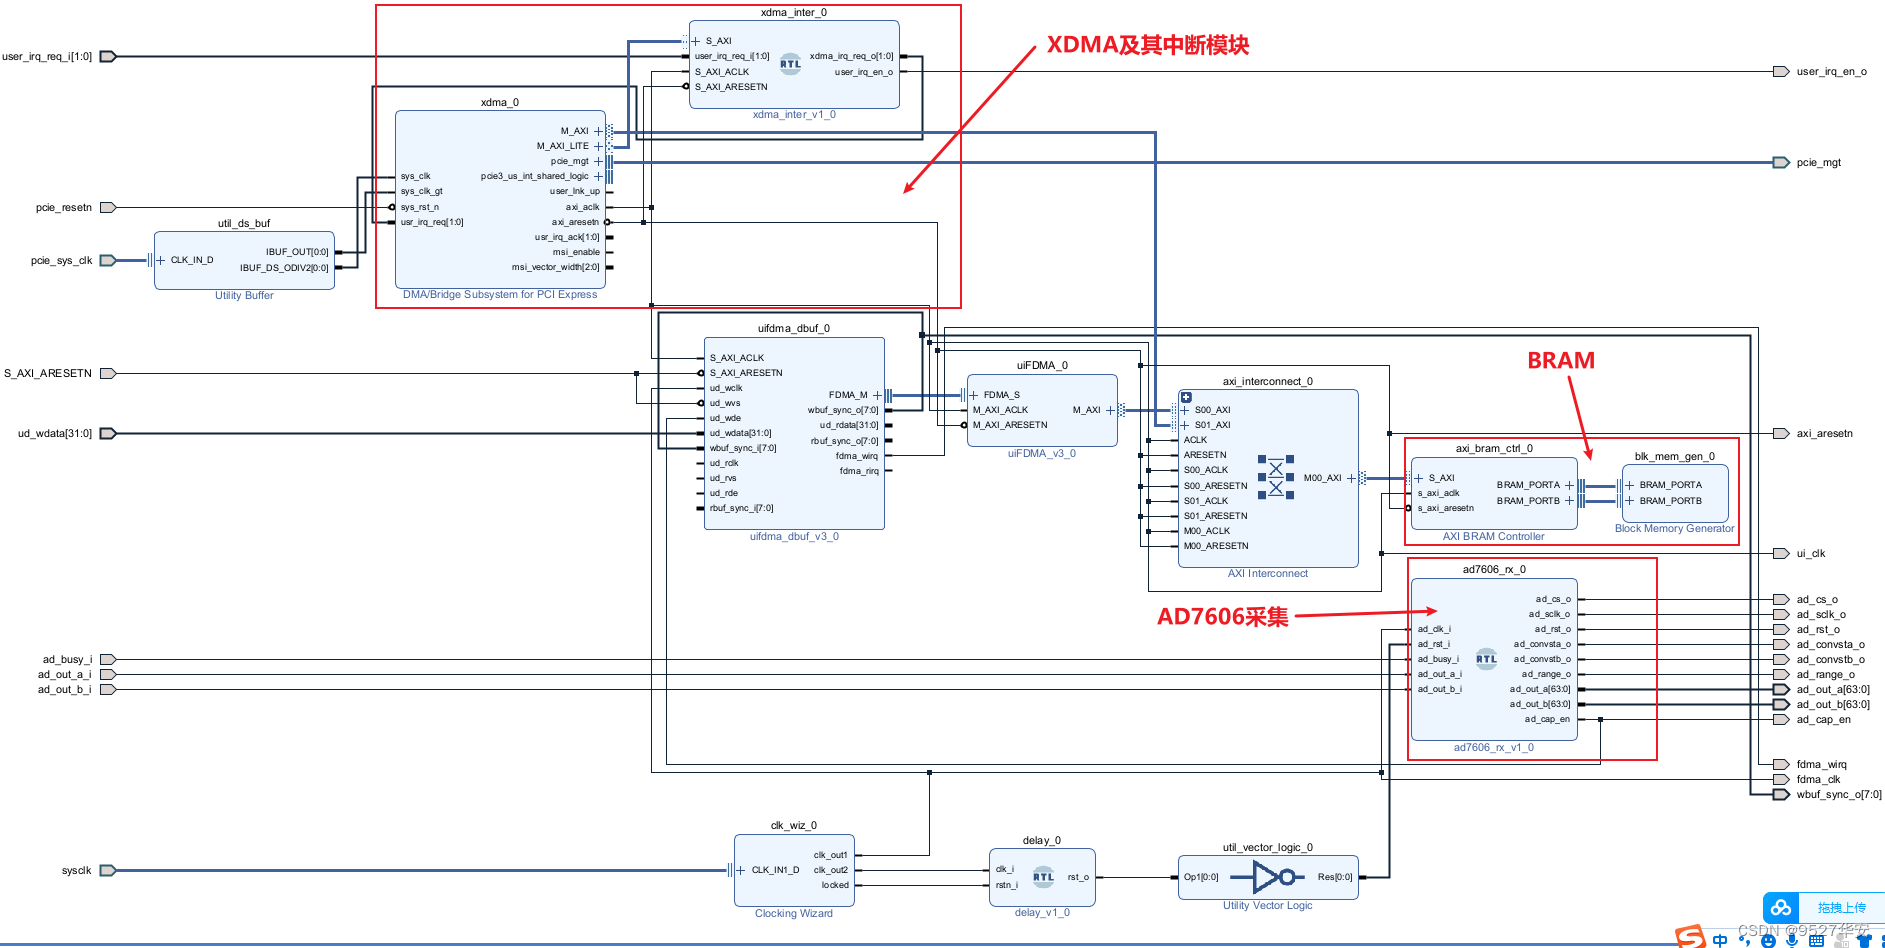The width and height of the screenshot is (1885, 948).
Task: Click the 拖拽上传 upload button
Action: pyautogui.click(x=1842, y=908)
